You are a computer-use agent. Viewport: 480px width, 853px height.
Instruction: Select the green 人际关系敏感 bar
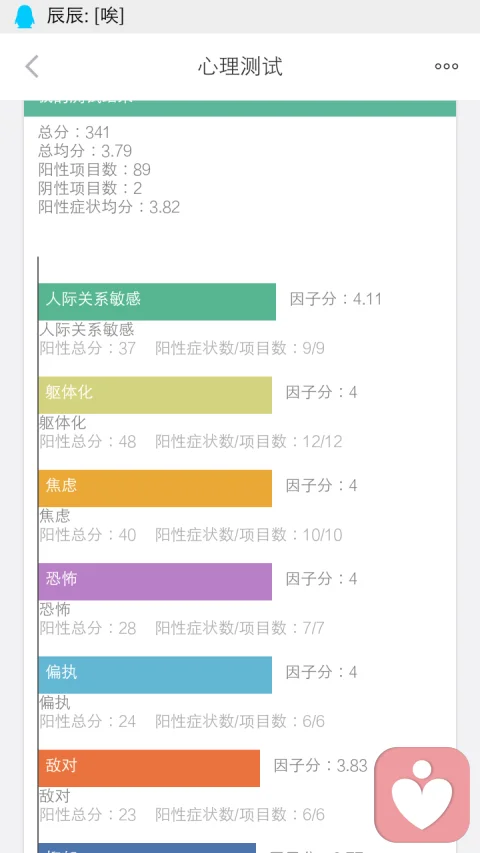[157, 301]
